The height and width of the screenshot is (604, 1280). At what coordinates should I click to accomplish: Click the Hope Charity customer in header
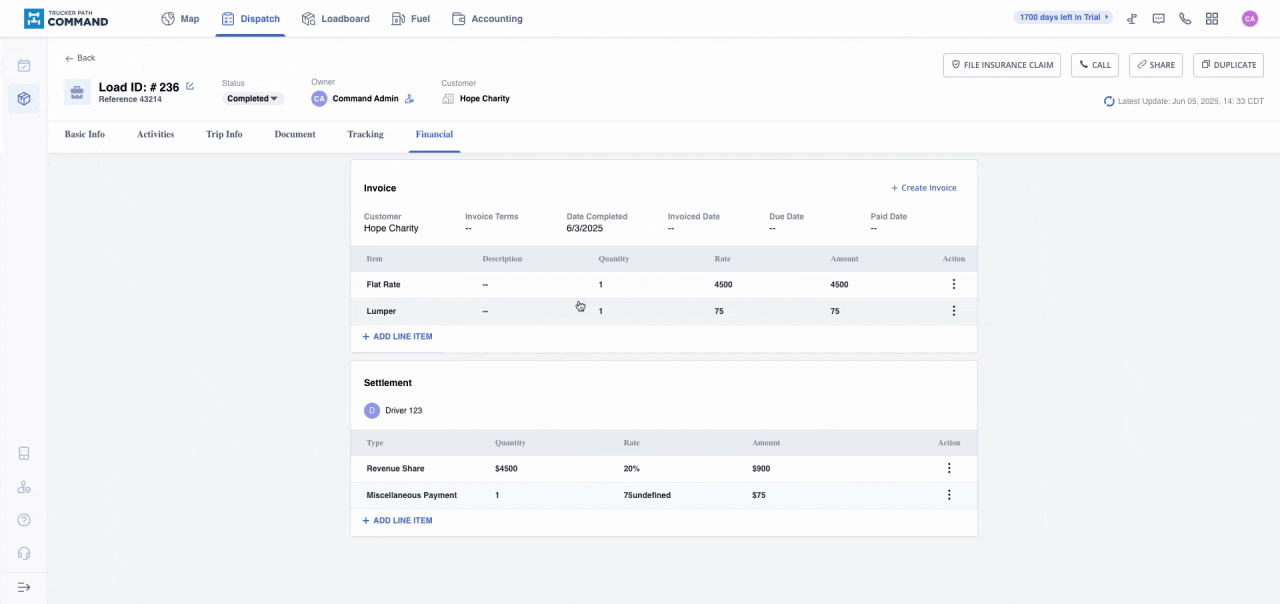point(485,99)
